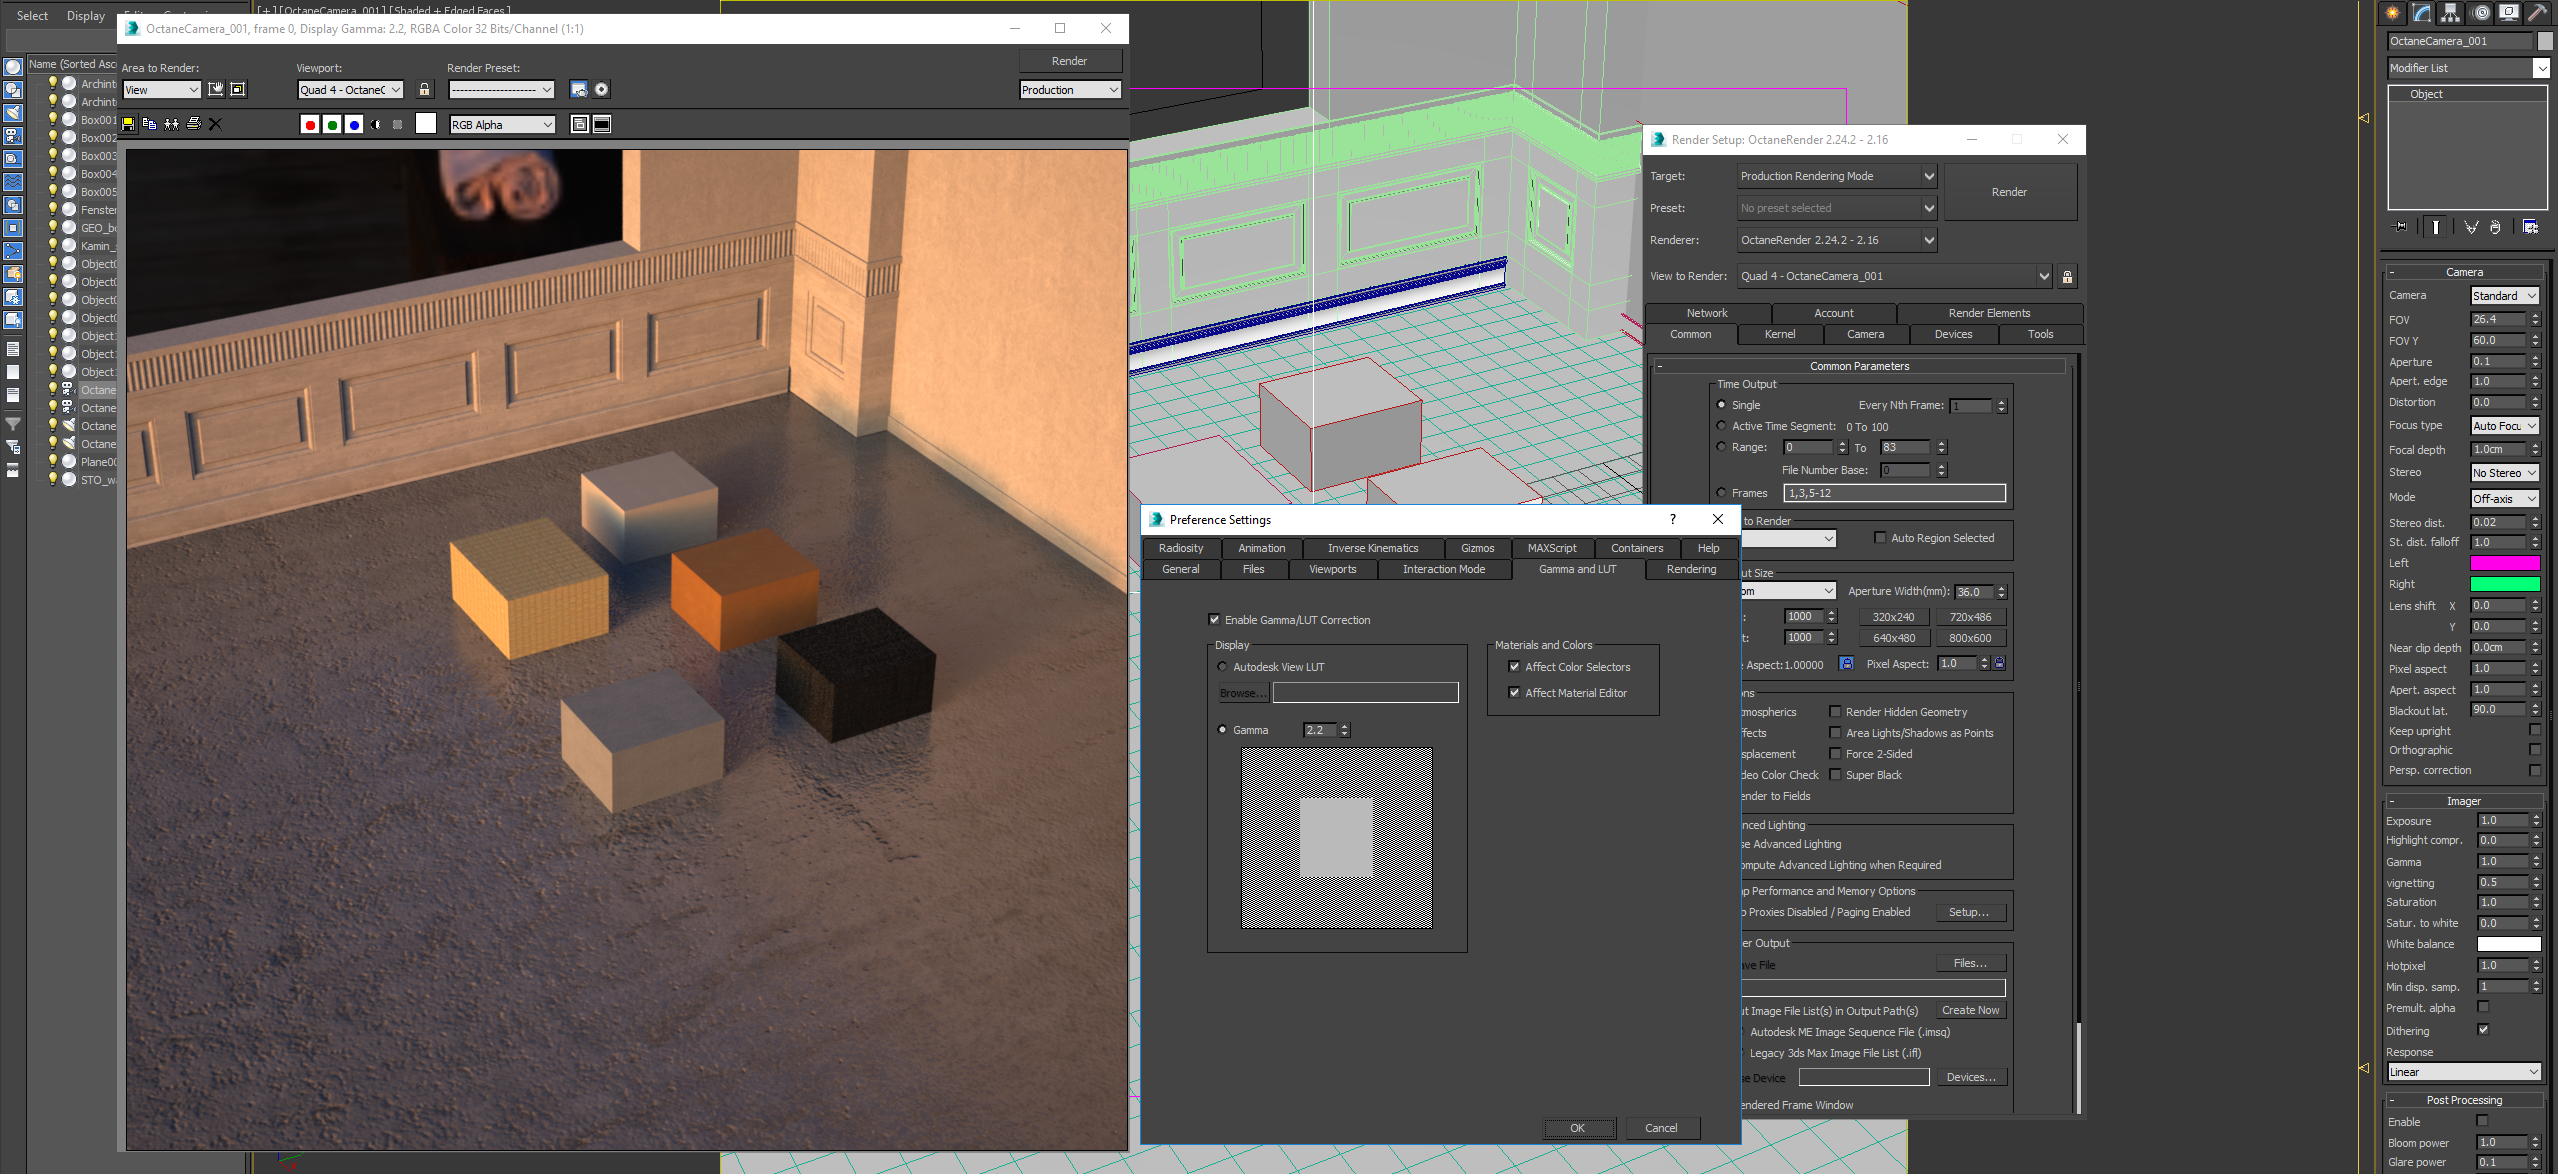Click the Lock To Viewport padlock icon
Screen dimensions: 2558x1174
(x=425, y=90)
